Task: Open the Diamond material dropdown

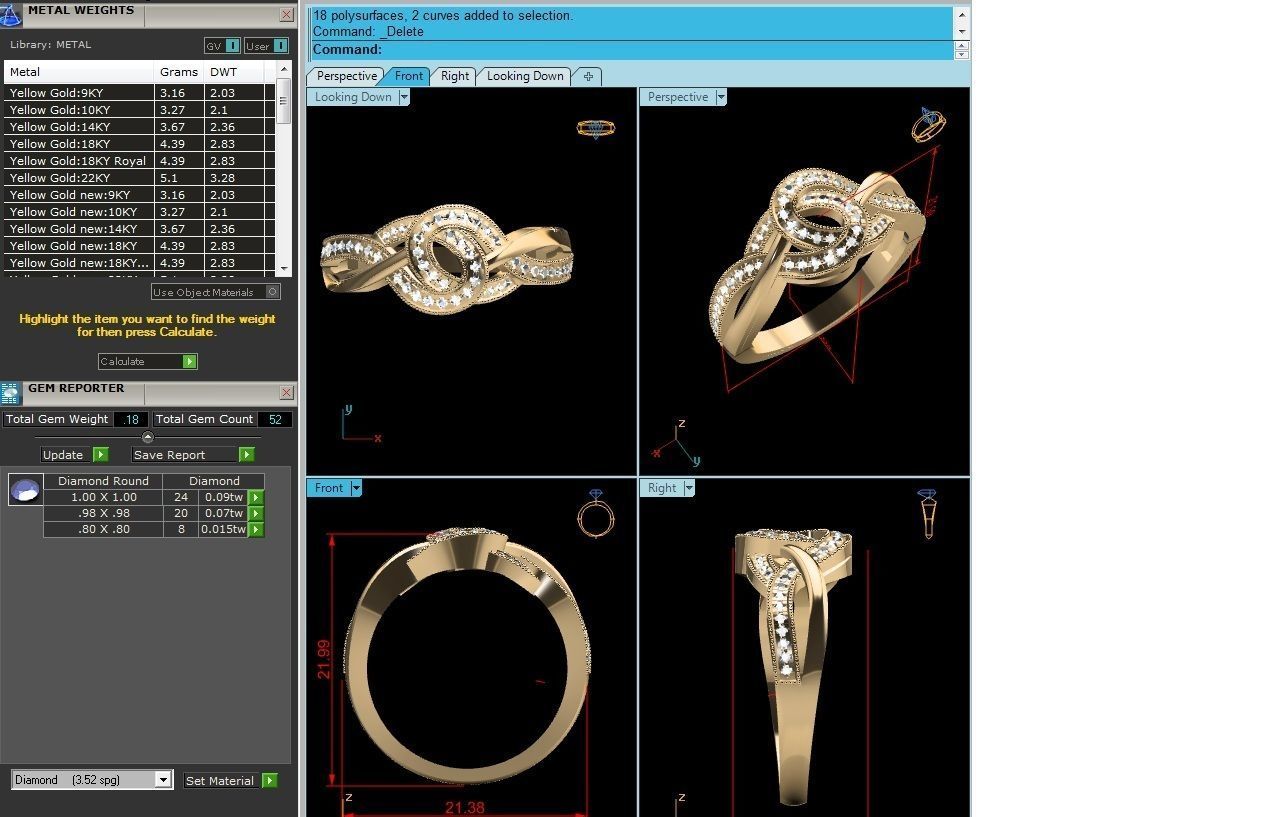Action: point(163,780)
